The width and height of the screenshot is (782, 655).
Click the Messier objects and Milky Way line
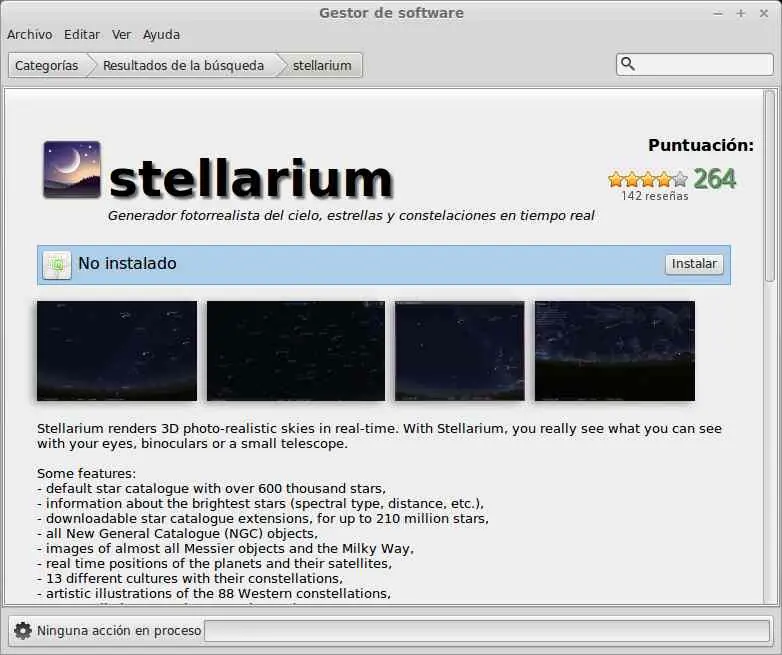point(225,548)
